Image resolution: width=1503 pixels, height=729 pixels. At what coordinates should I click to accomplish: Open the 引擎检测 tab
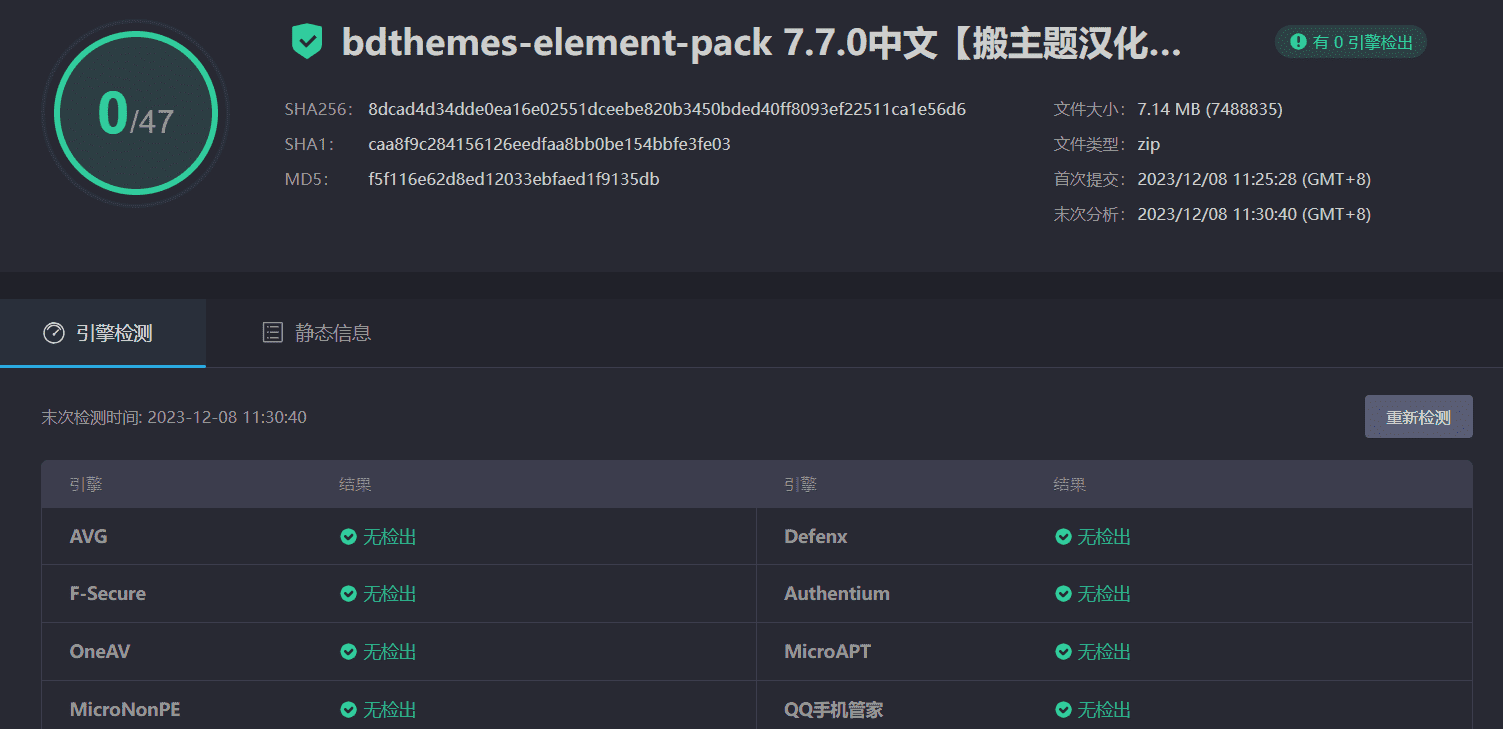(103, 333)
